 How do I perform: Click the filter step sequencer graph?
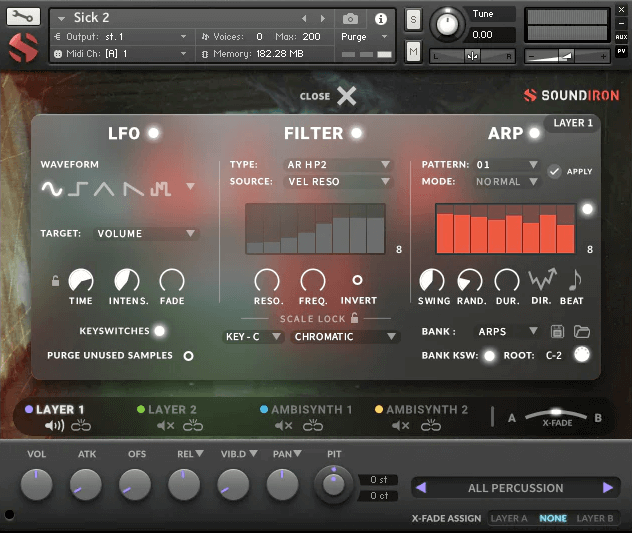pyautogui.click(x=315, y=229)
